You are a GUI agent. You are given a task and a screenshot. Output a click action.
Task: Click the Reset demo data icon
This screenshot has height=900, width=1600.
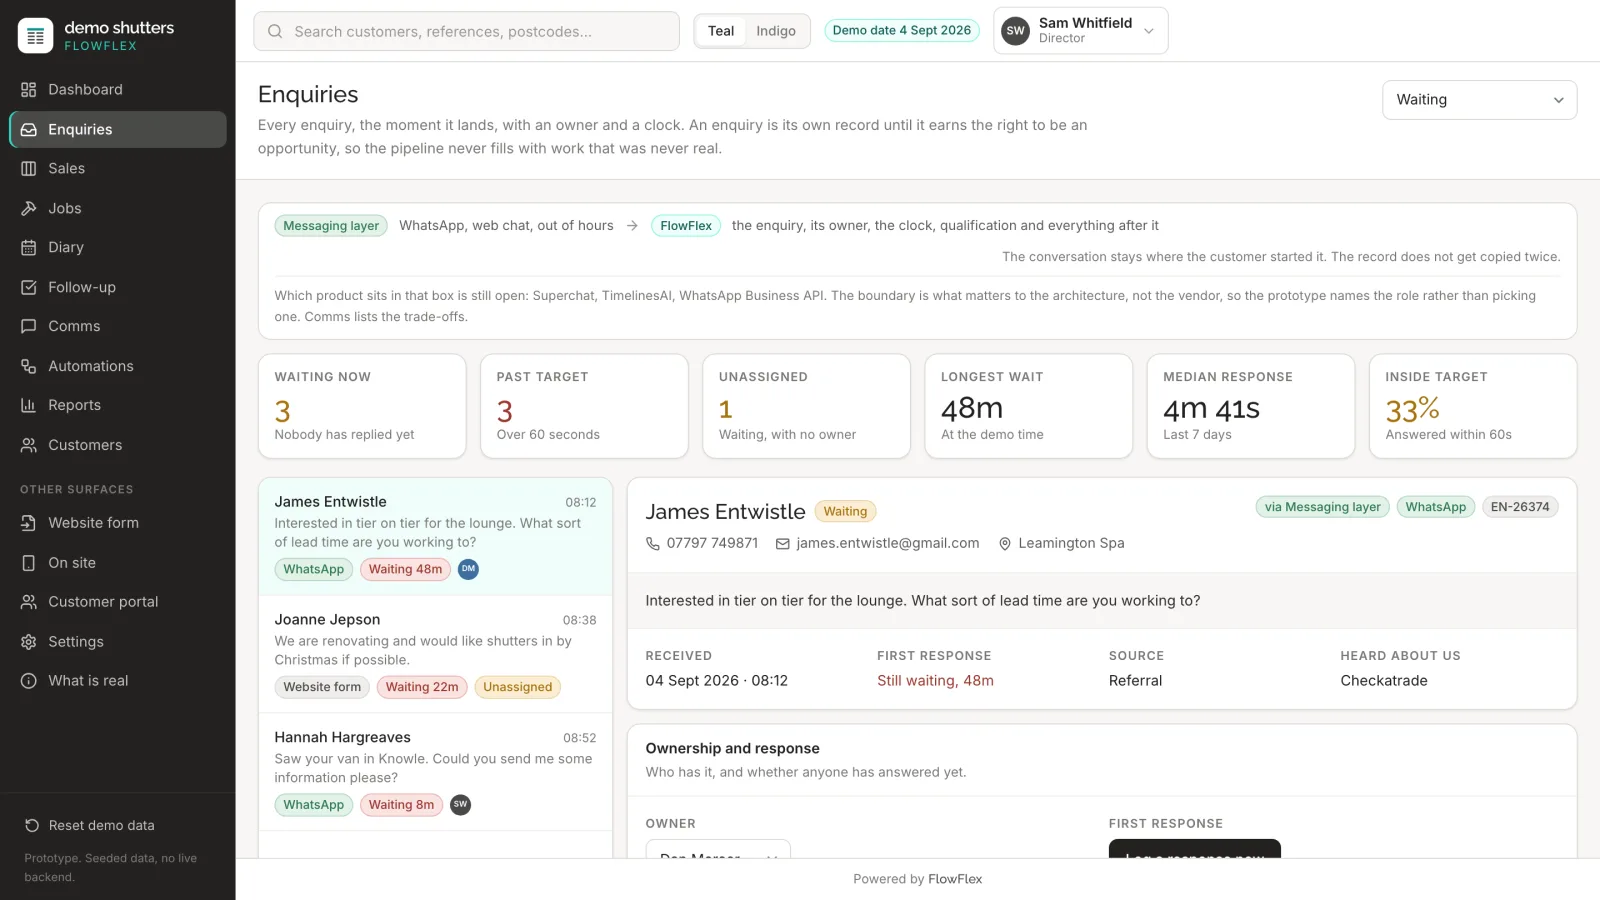pos(32,826)
